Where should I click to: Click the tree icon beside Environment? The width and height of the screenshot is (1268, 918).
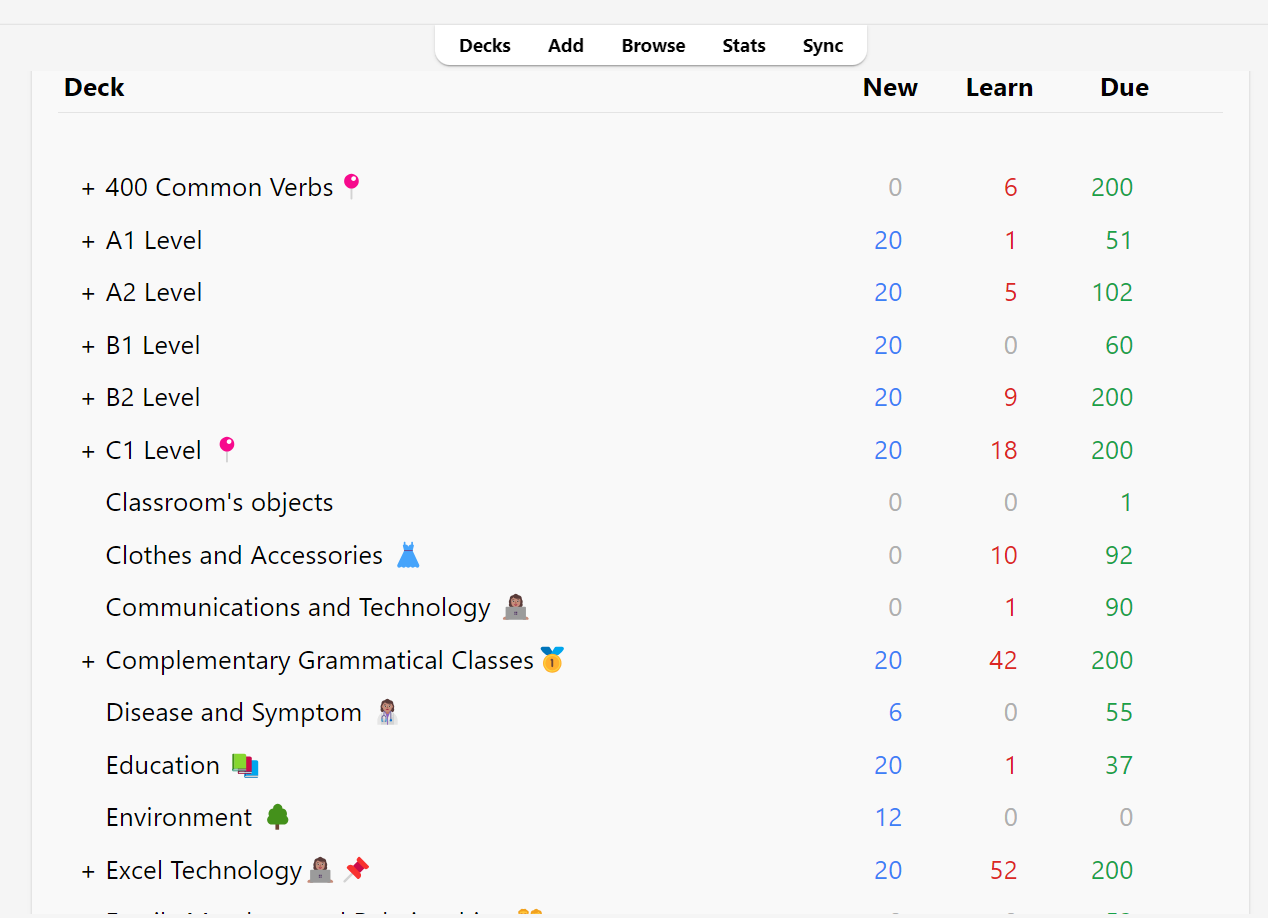[278, 817]
